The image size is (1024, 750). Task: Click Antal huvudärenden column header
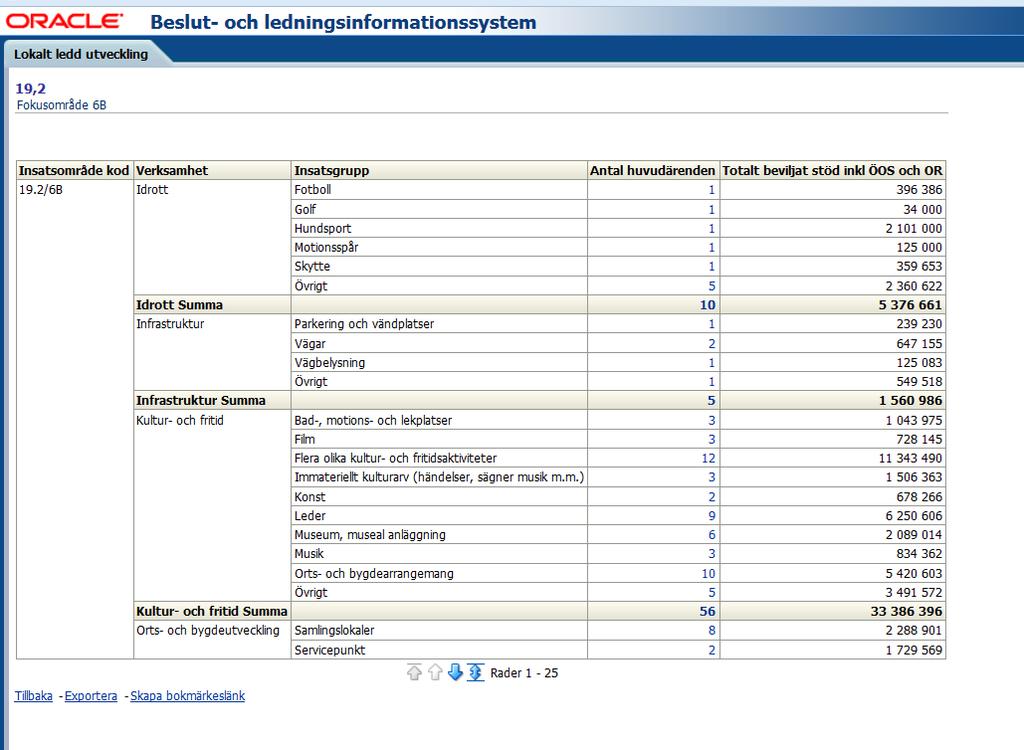653,171
